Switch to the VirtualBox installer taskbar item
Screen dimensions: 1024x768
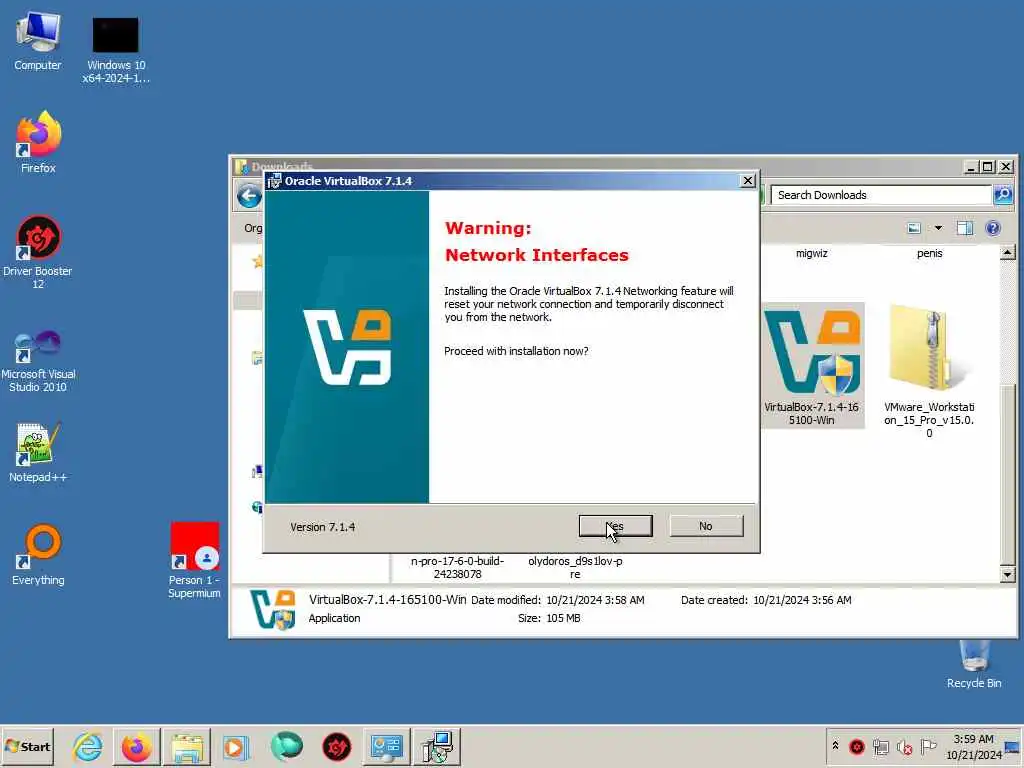[x=437, y=747]
